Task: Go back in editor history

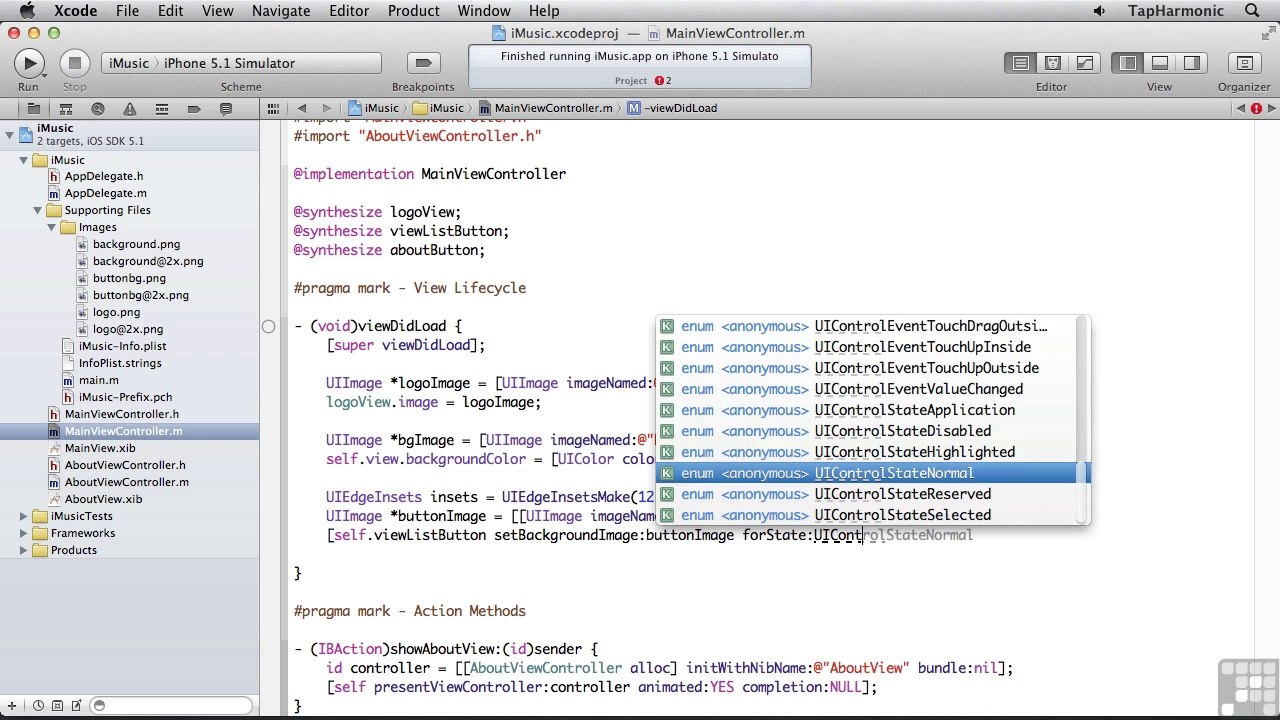Action: click(x=301, y=108)
